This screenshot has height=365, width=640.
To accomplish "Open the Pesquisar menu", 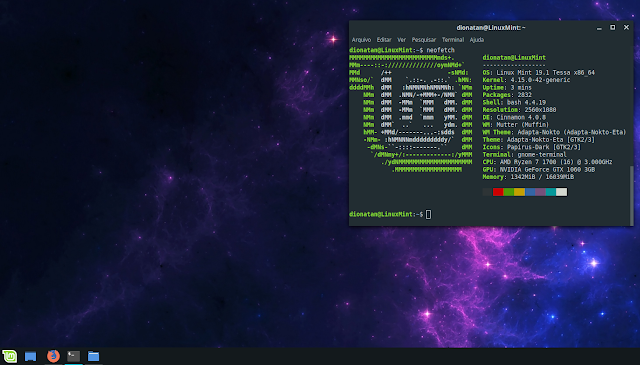I will pos(424,40).
